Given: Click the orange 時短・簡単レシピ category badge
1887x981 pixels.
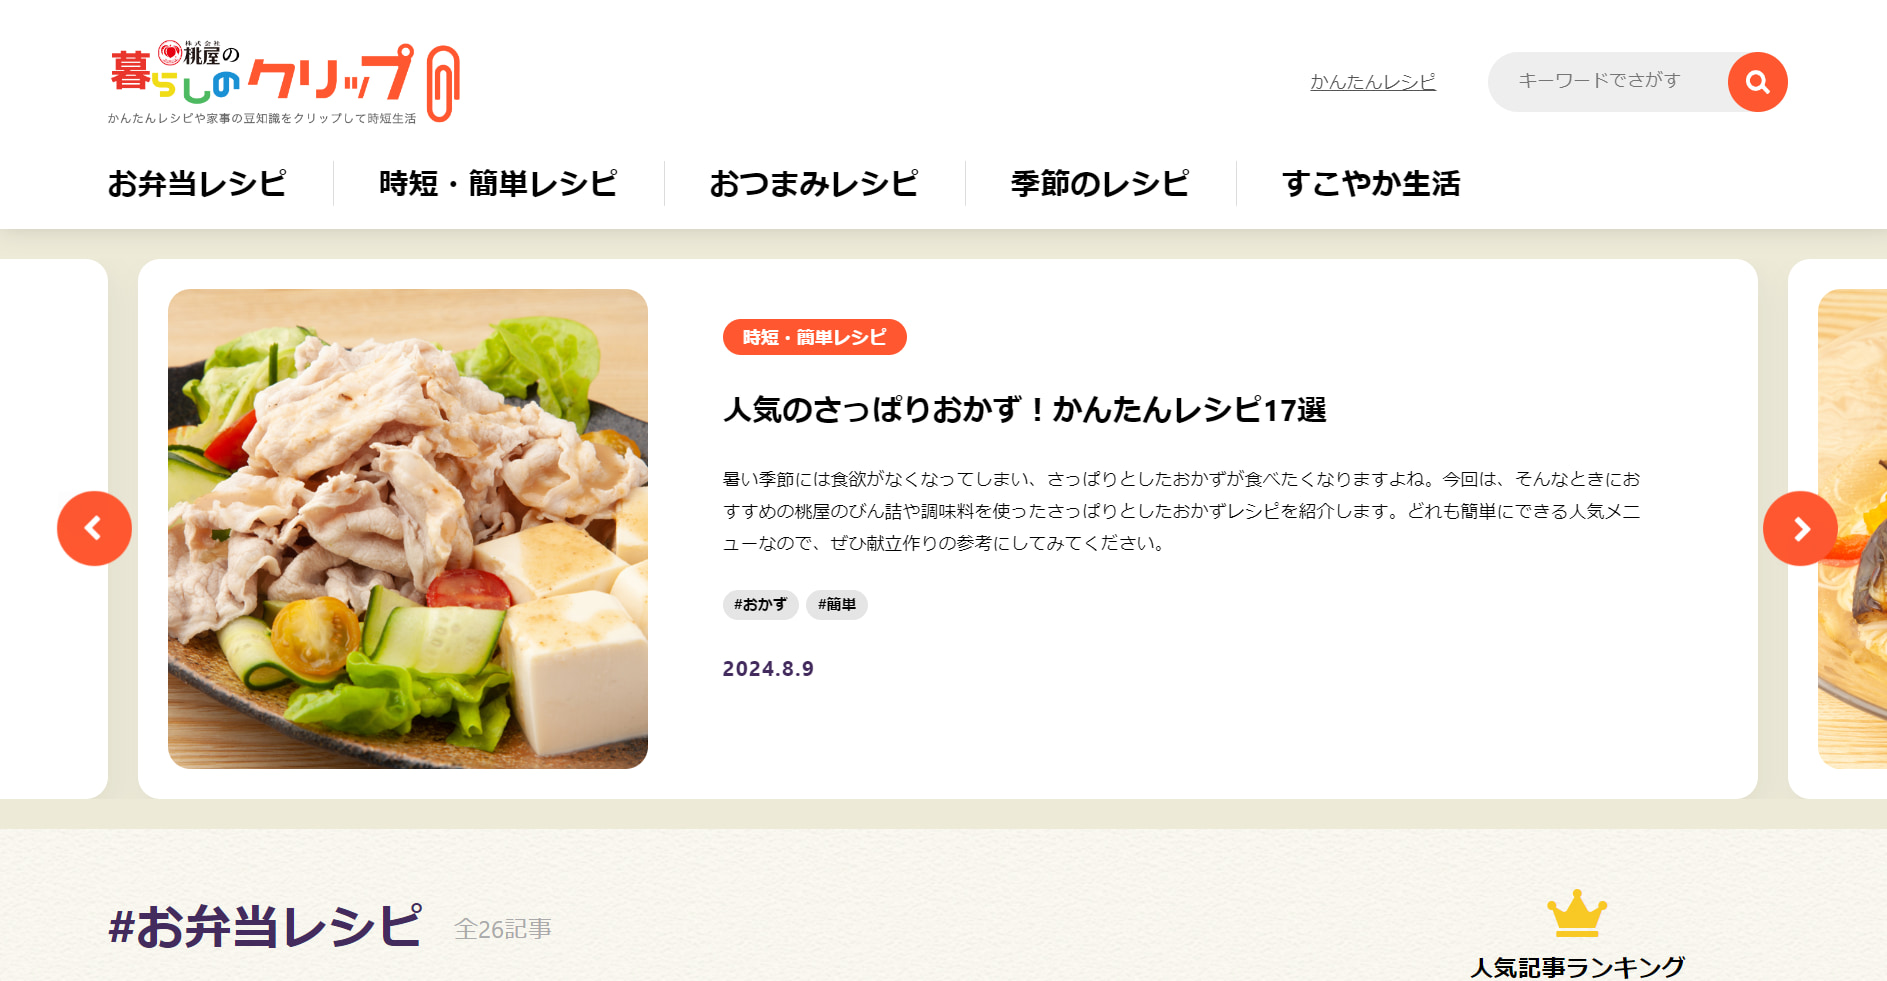Looking at the screenshot, I should pos(814,337).
